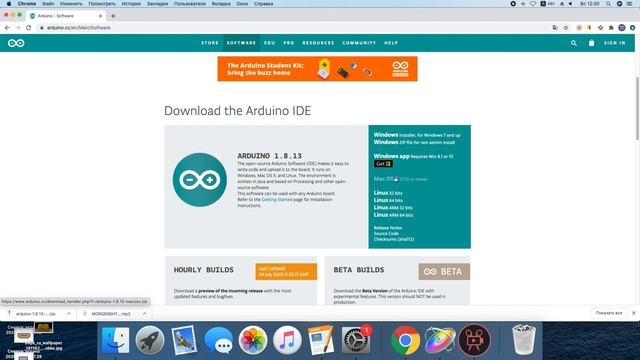This screenshot has height=360, width=640.
Task: Expand options for arduino-1.8.13 zip download
Action: click(69, 313)
